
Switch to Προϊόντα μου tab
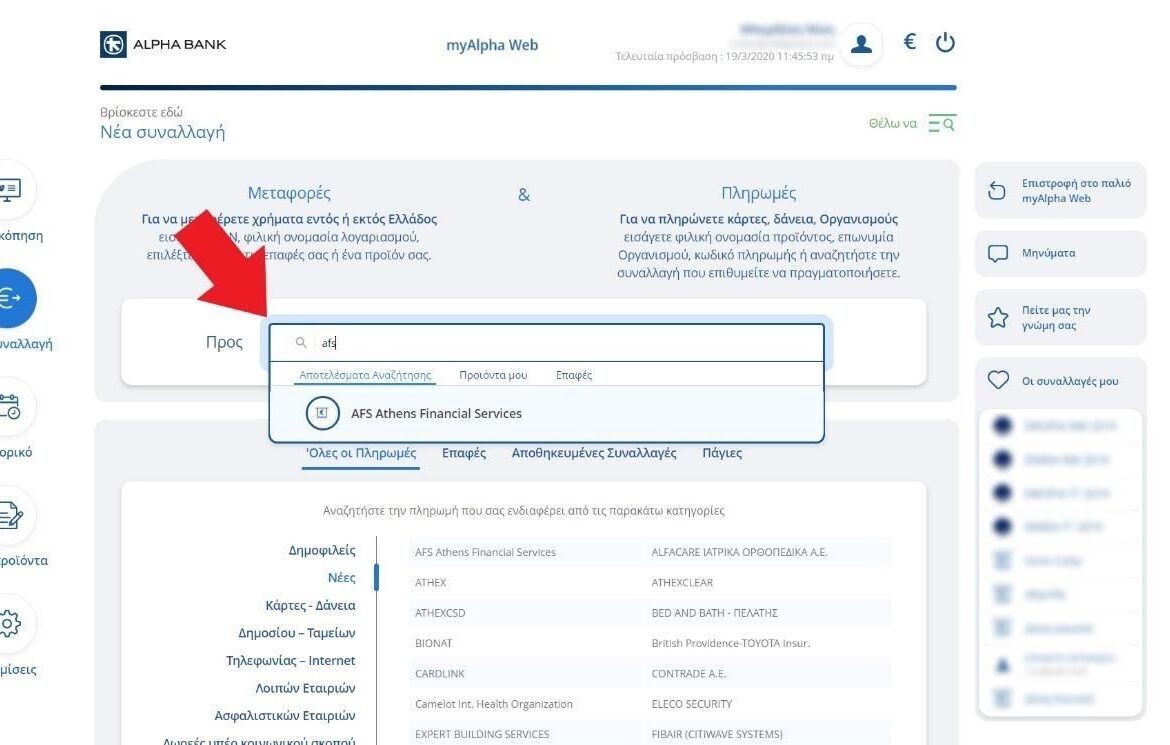[493, 375]
